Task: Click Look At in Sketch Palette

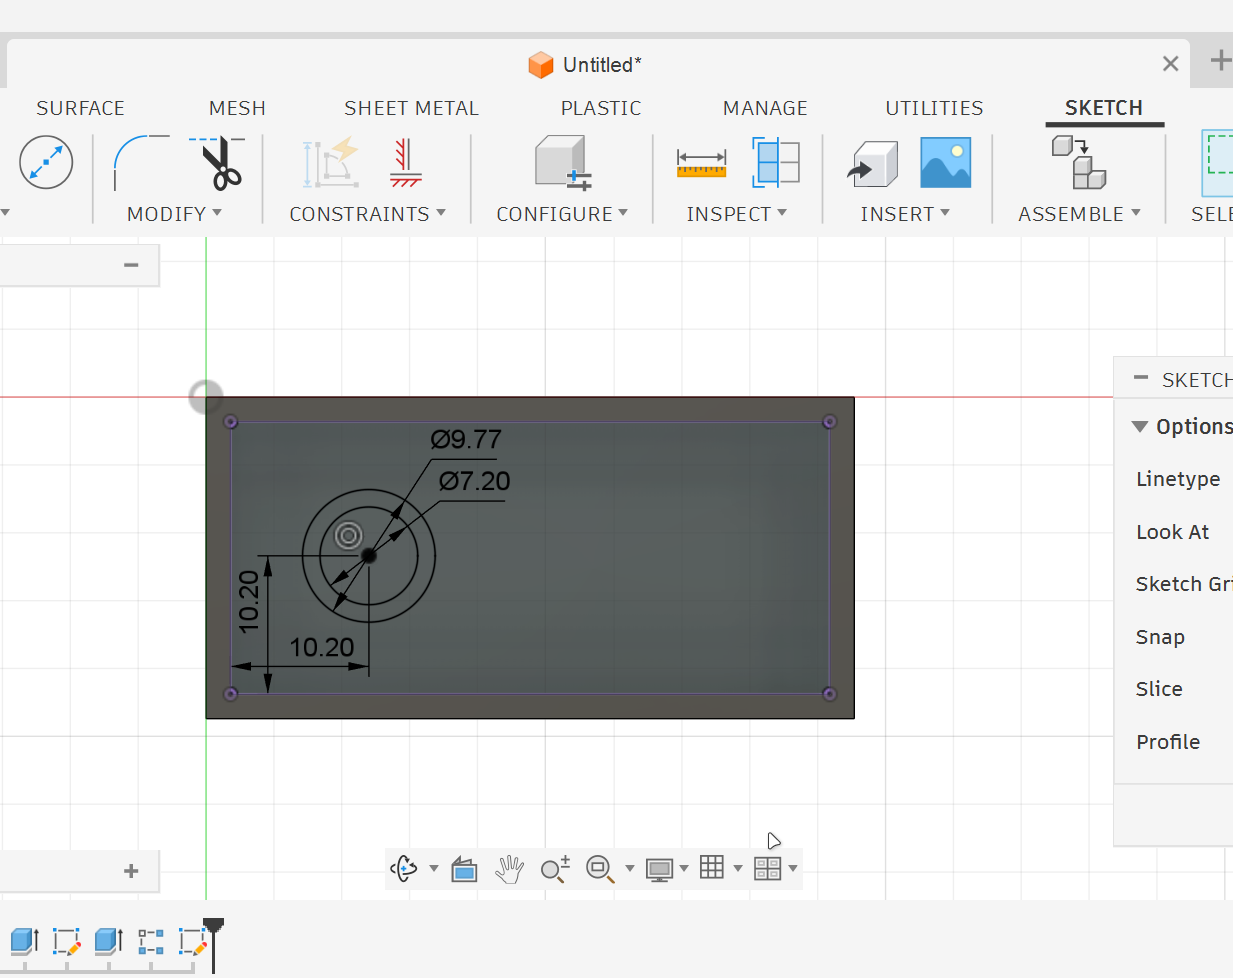Action: click(1172, 532)
